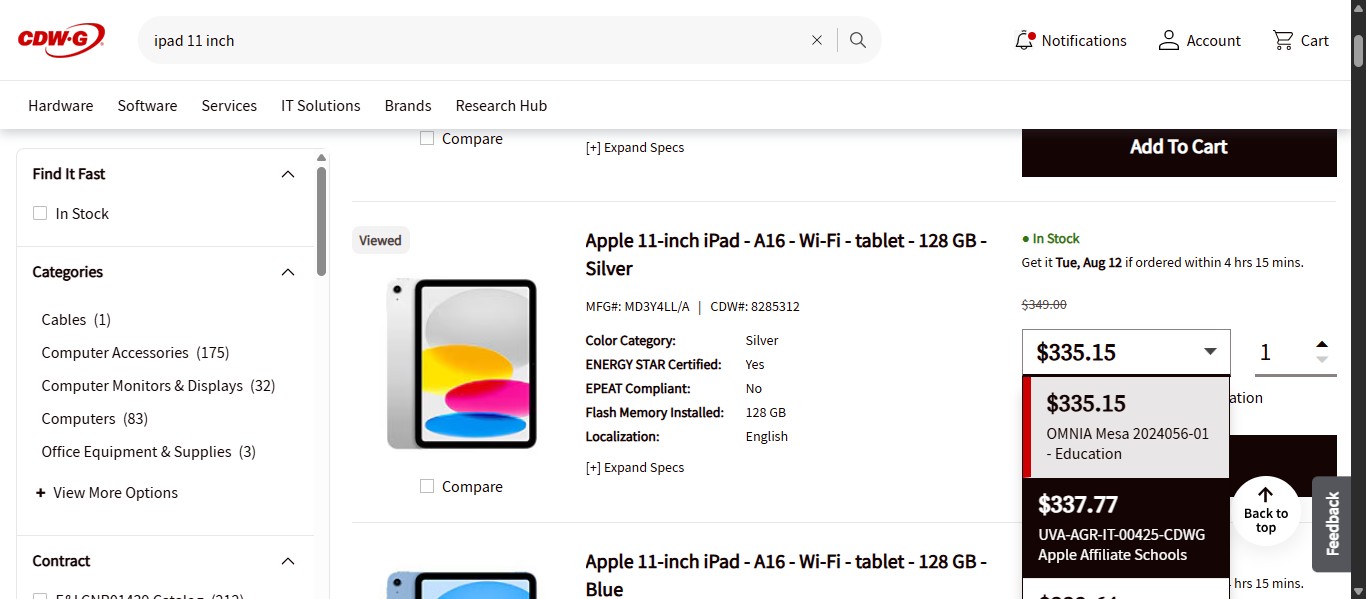Image resolution: width=1366 pixels, height=599 pixels.
Task: Click the silver iPad product thumbnail
Action: tap(461, 363)
